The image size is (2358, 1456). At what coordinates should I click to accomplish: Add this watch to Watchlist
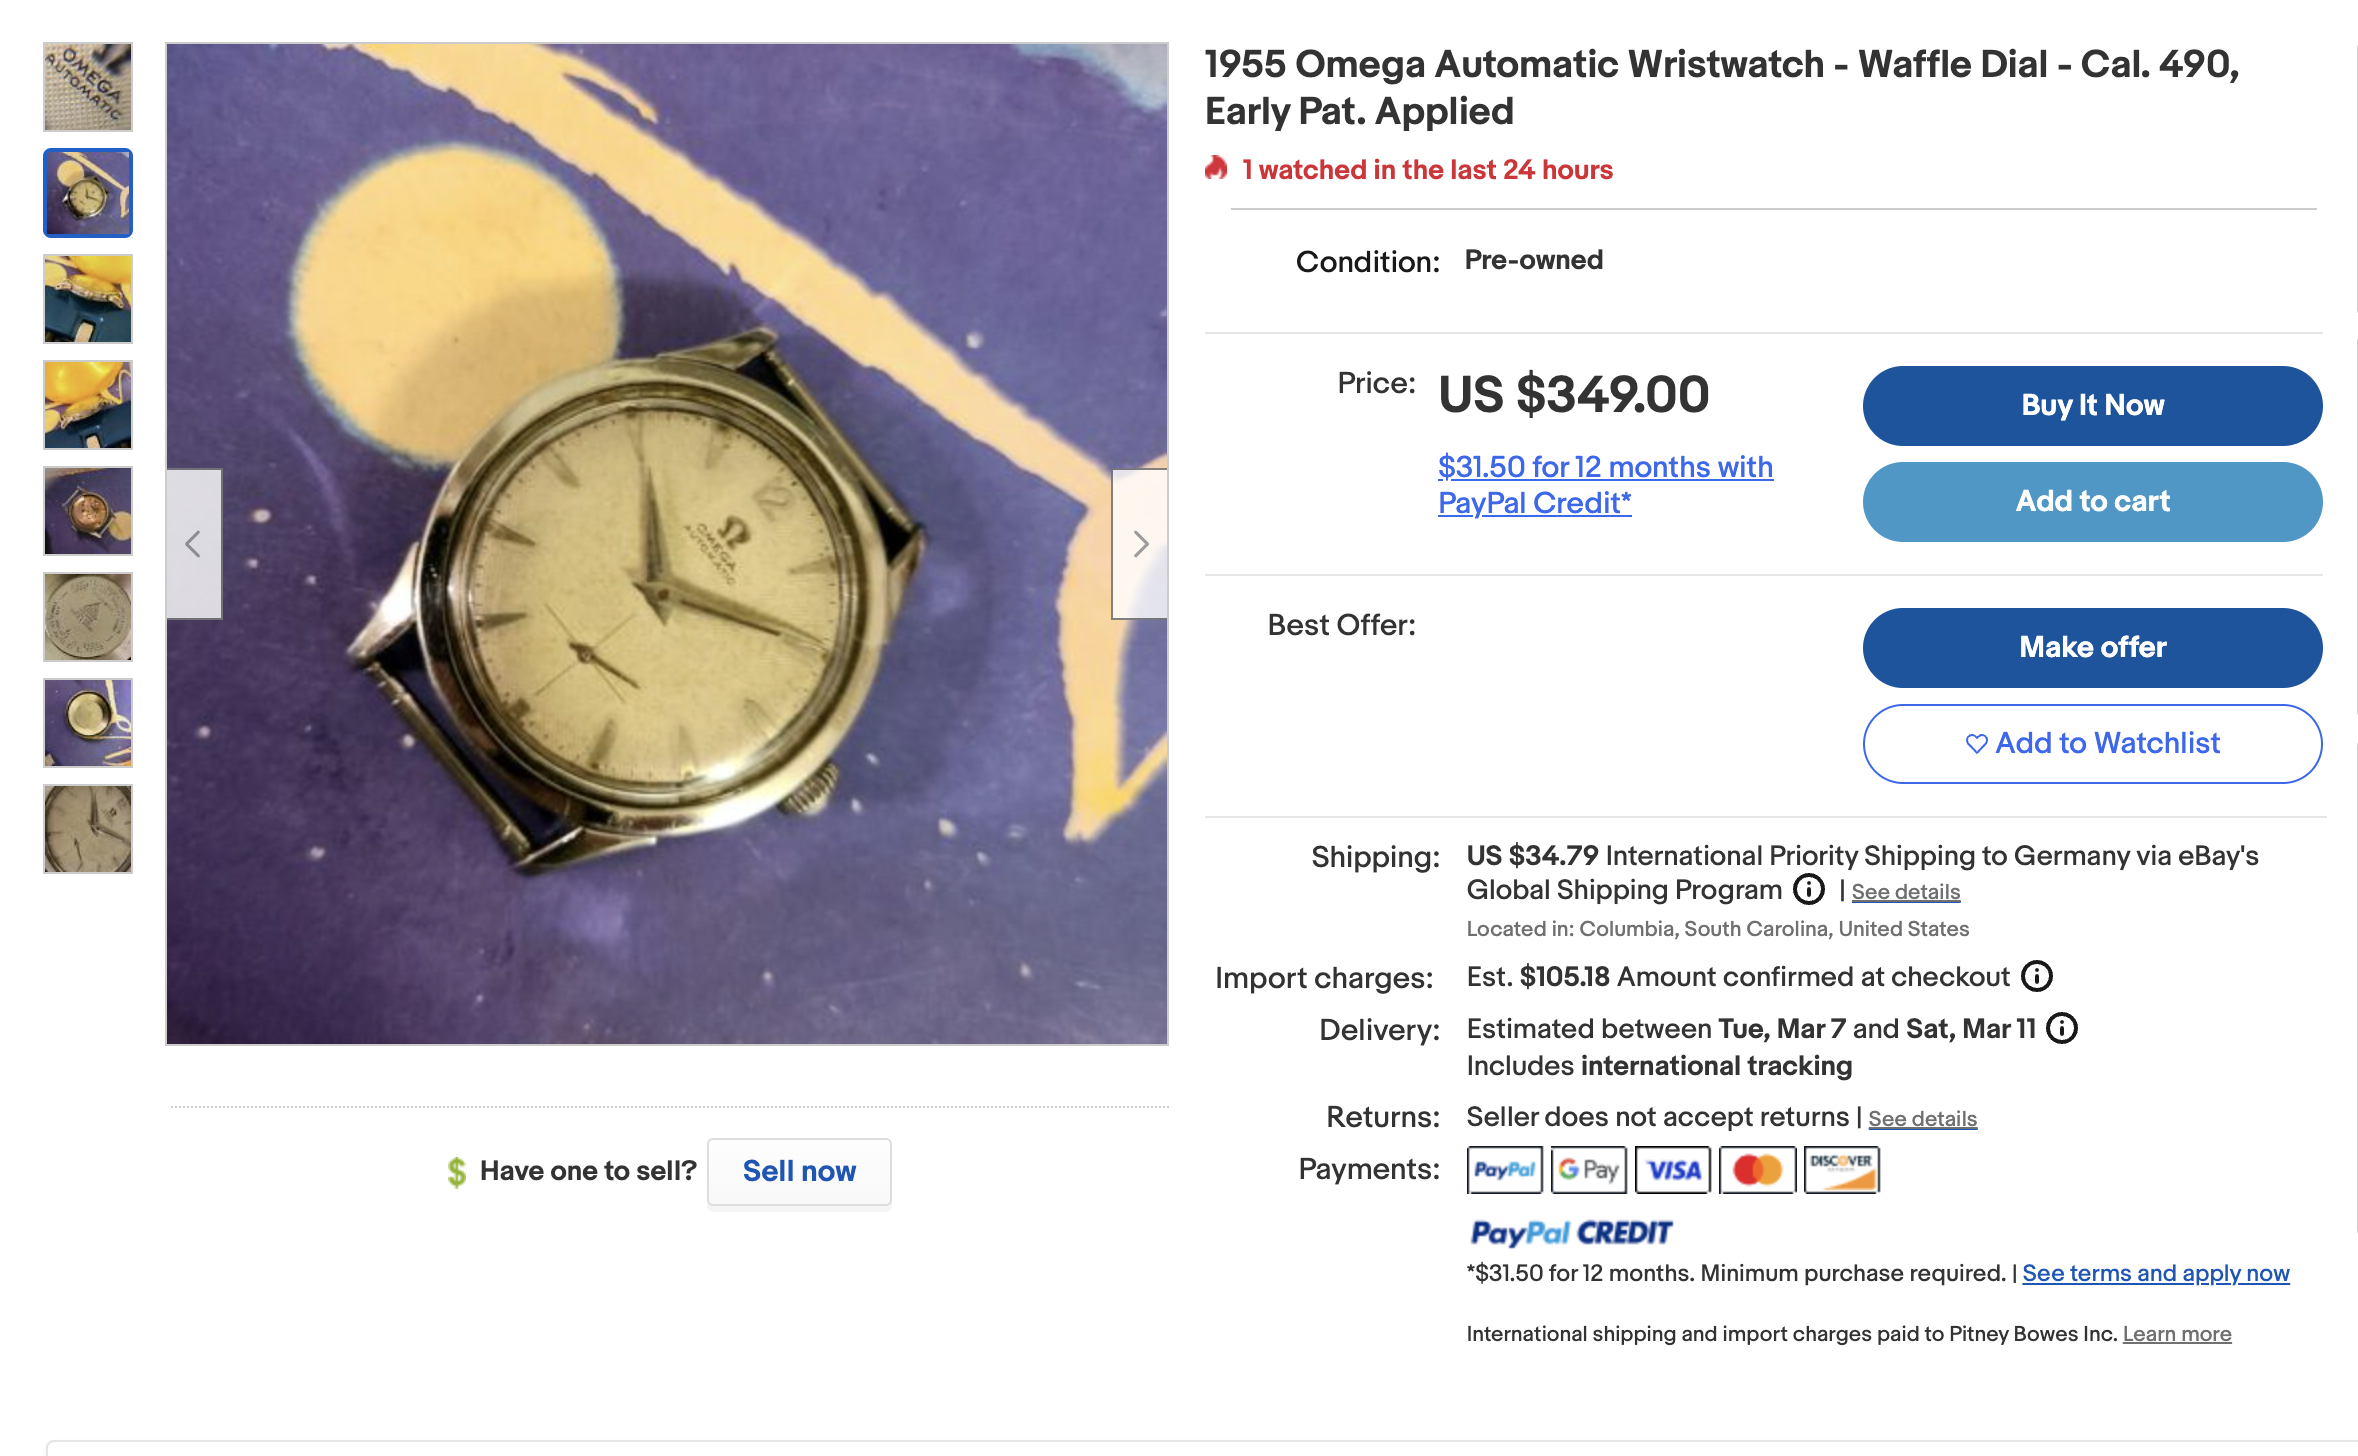(x=2092, y=744)
